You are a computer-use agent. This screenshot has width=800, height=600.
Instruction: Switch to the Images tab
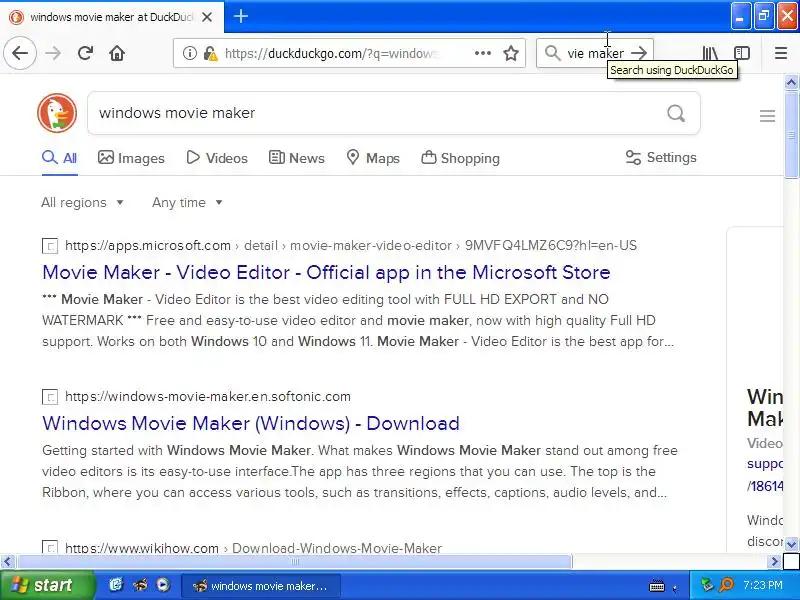pyautogui.click(x=131, y=158)
